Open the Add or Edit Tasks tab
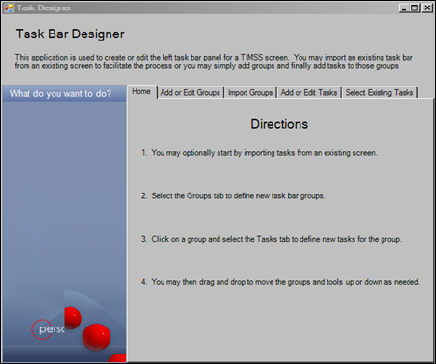This screenshot has height=364, width=436. 309,93
